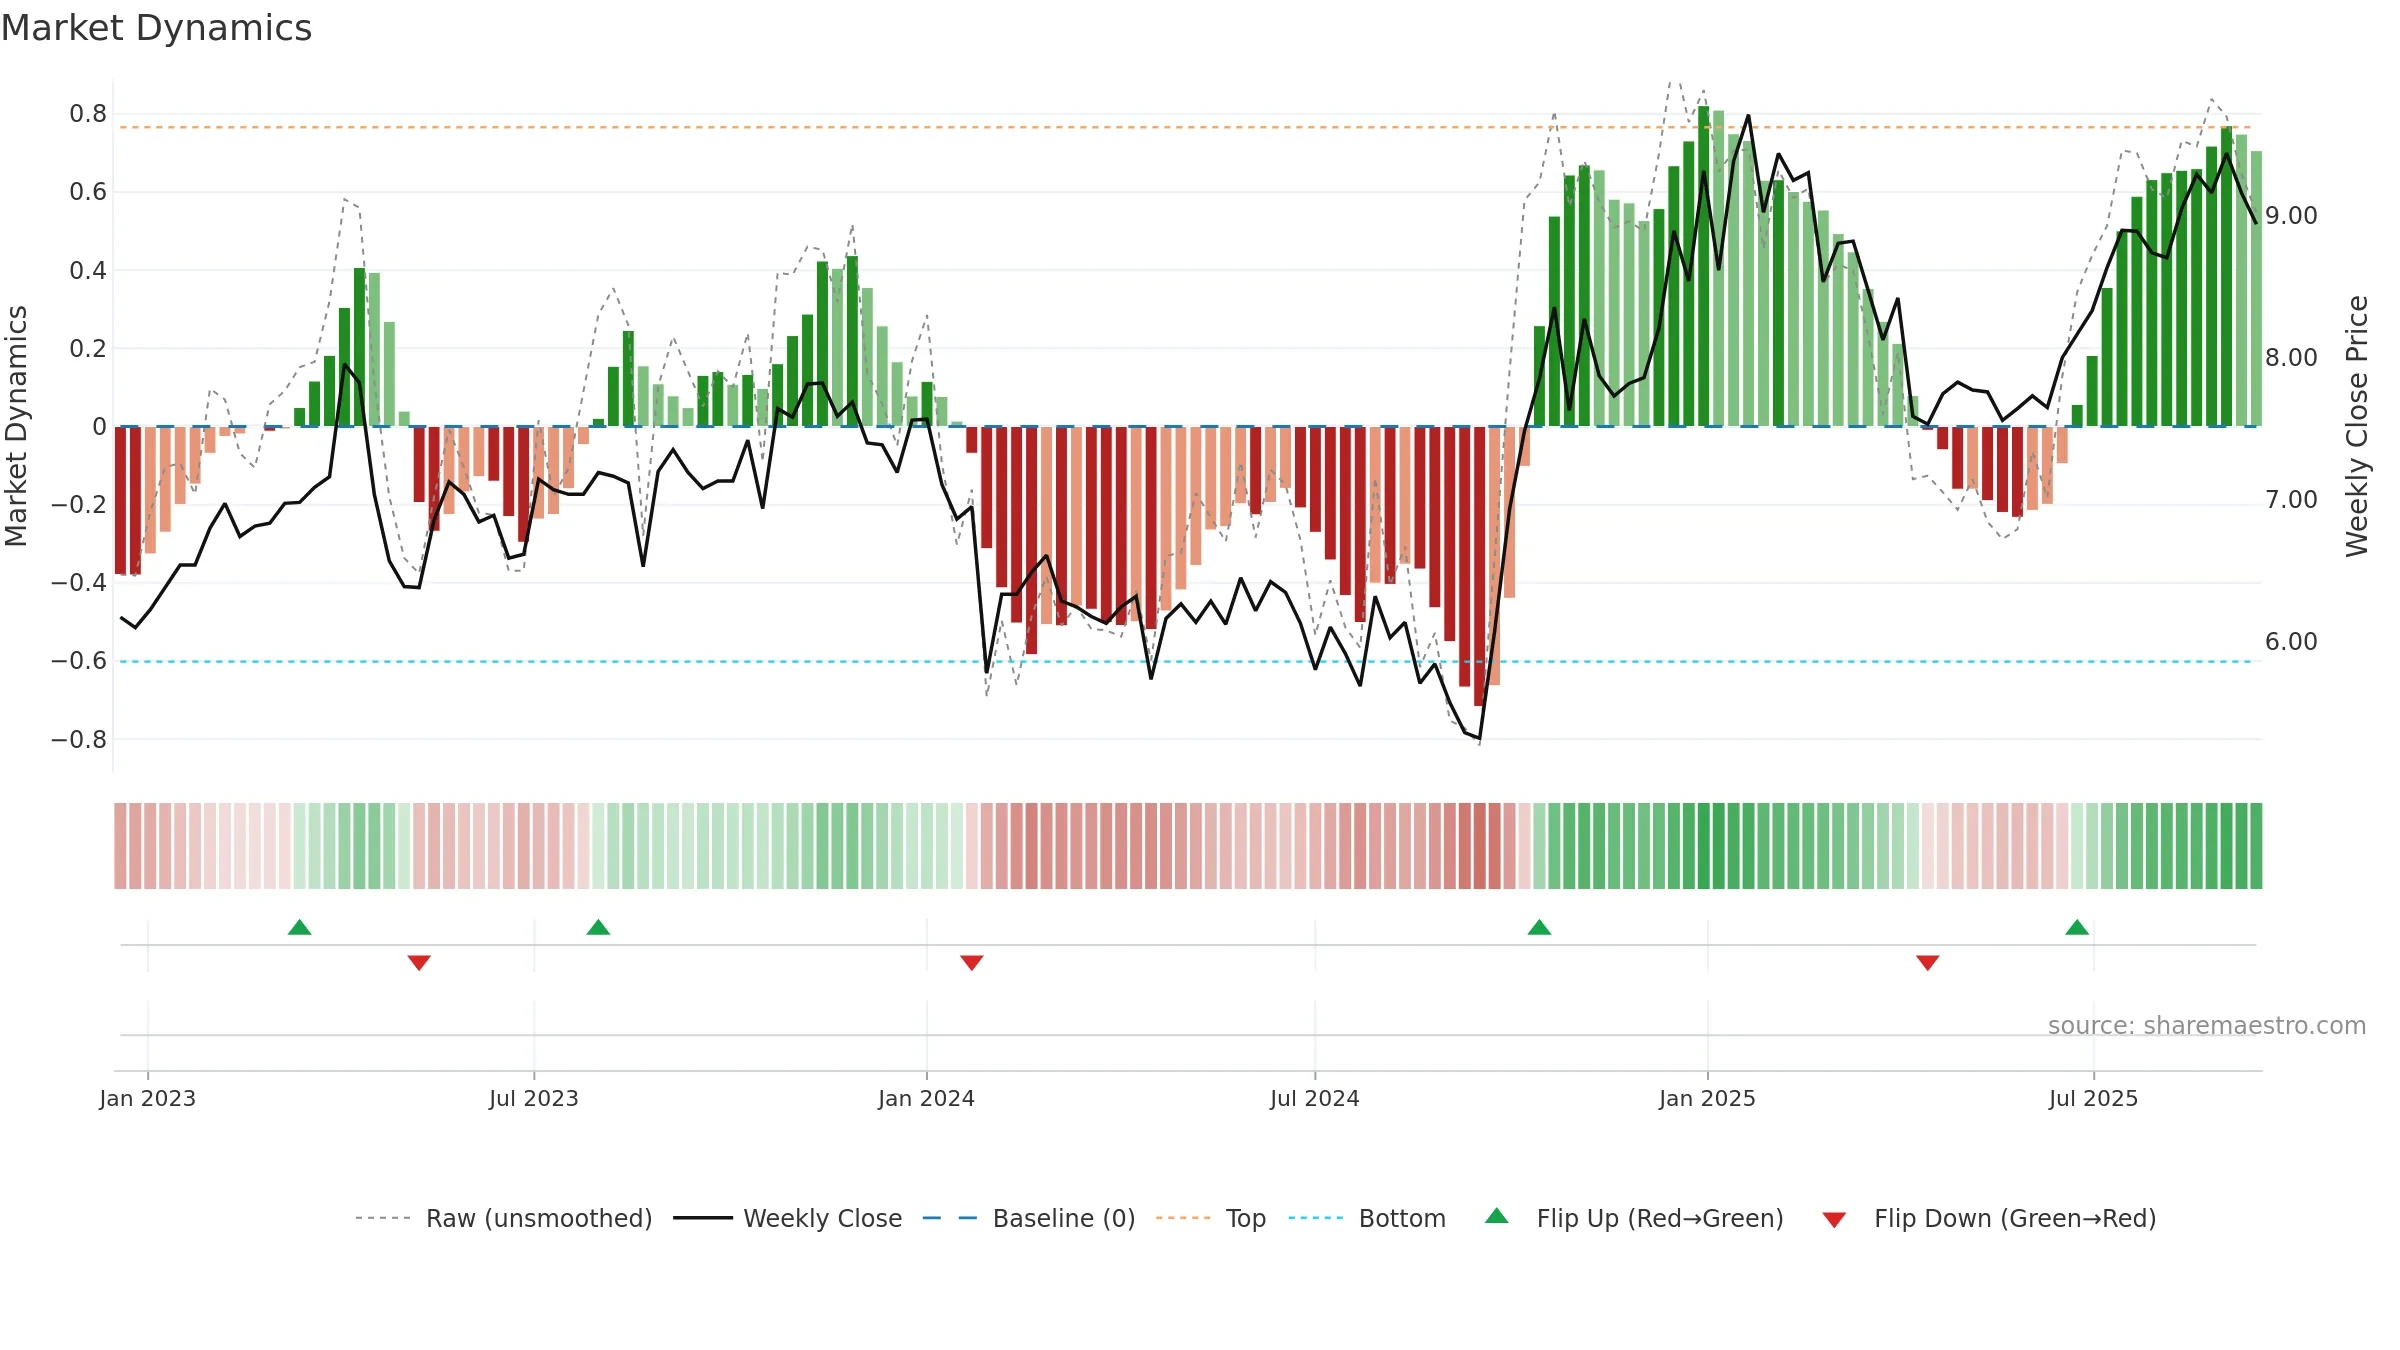
Task: Click the 8.00 price axis label
Action: tap(2291, 358)
